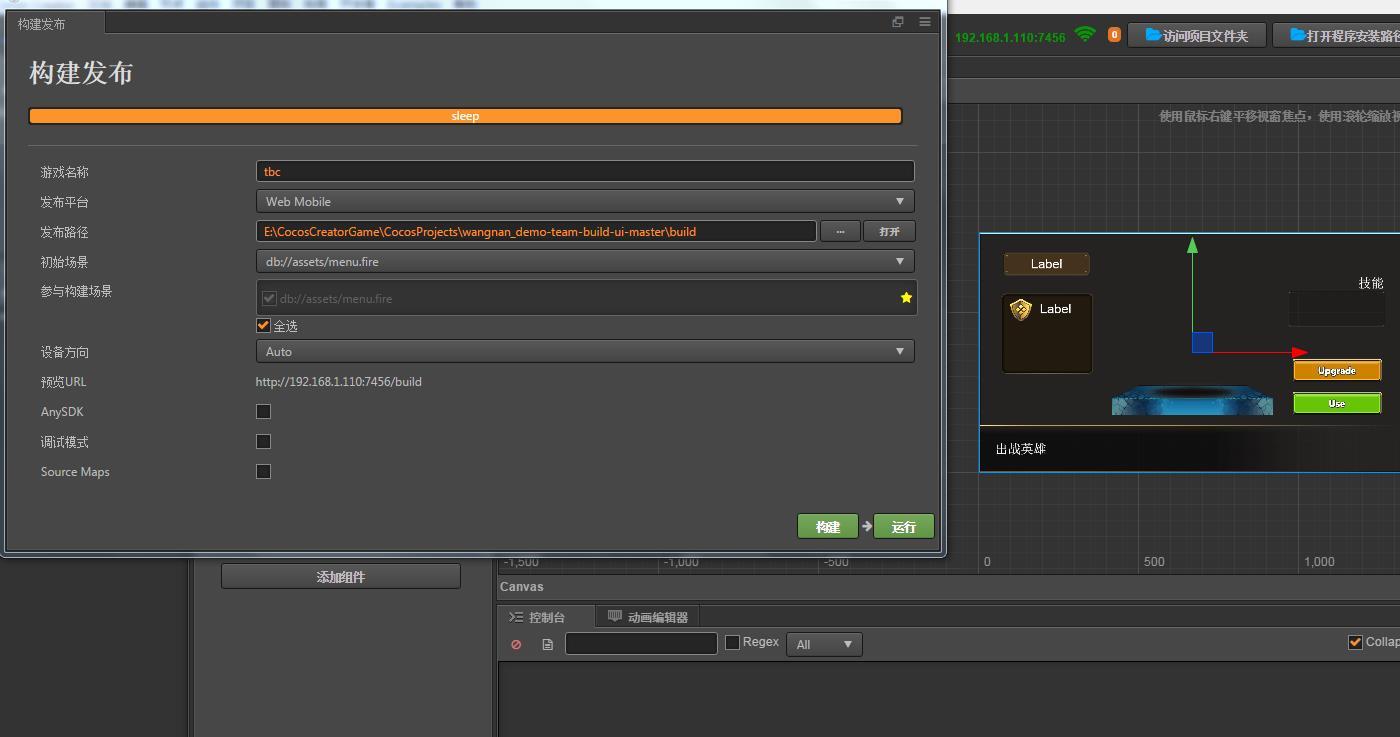The width and height of the screenshot is (1400, 737).
Task: Select the green Y-axis gizmo arrow
Action: point(1192,246)
